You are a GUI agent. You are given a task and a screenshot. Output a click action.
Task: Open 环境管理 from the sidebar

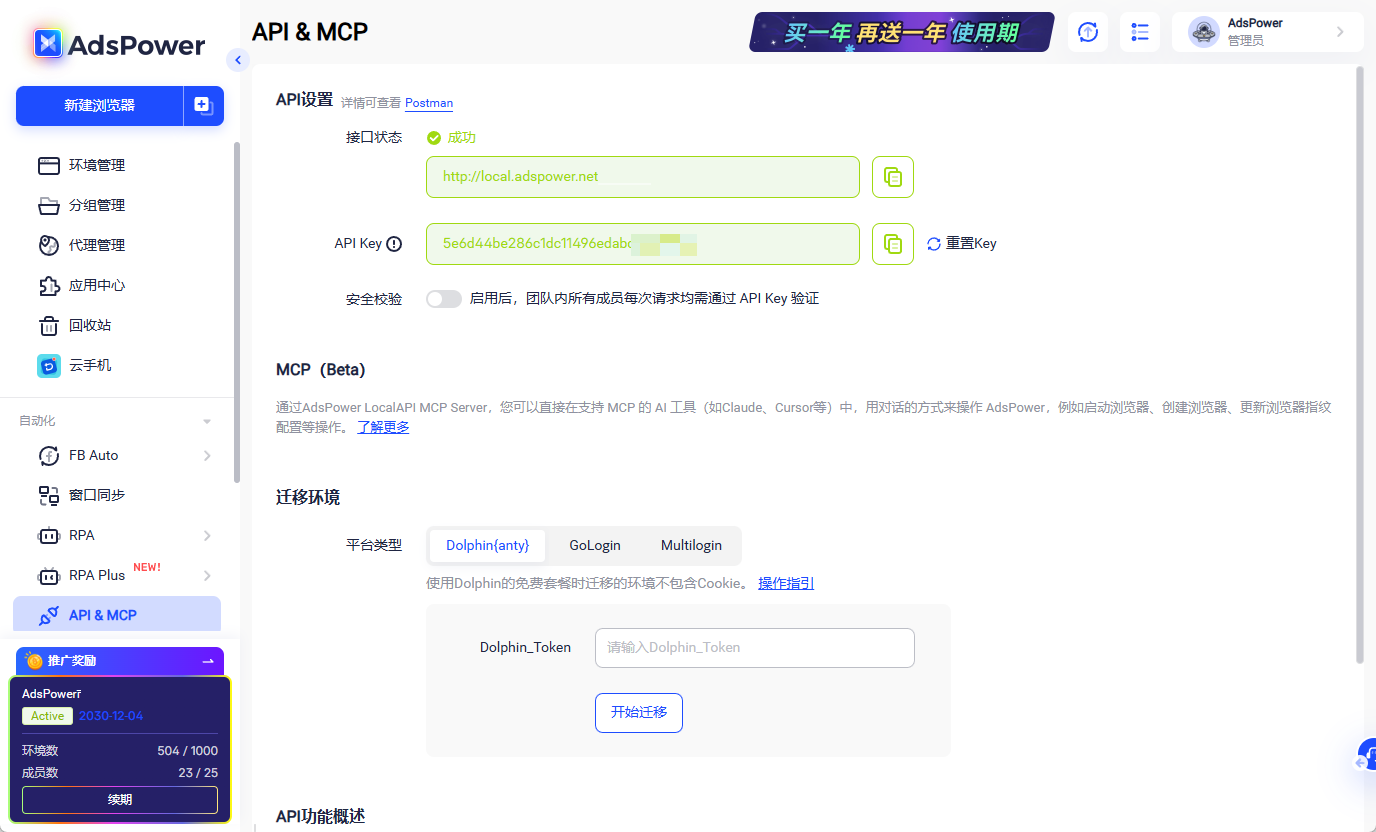[94, 165]
